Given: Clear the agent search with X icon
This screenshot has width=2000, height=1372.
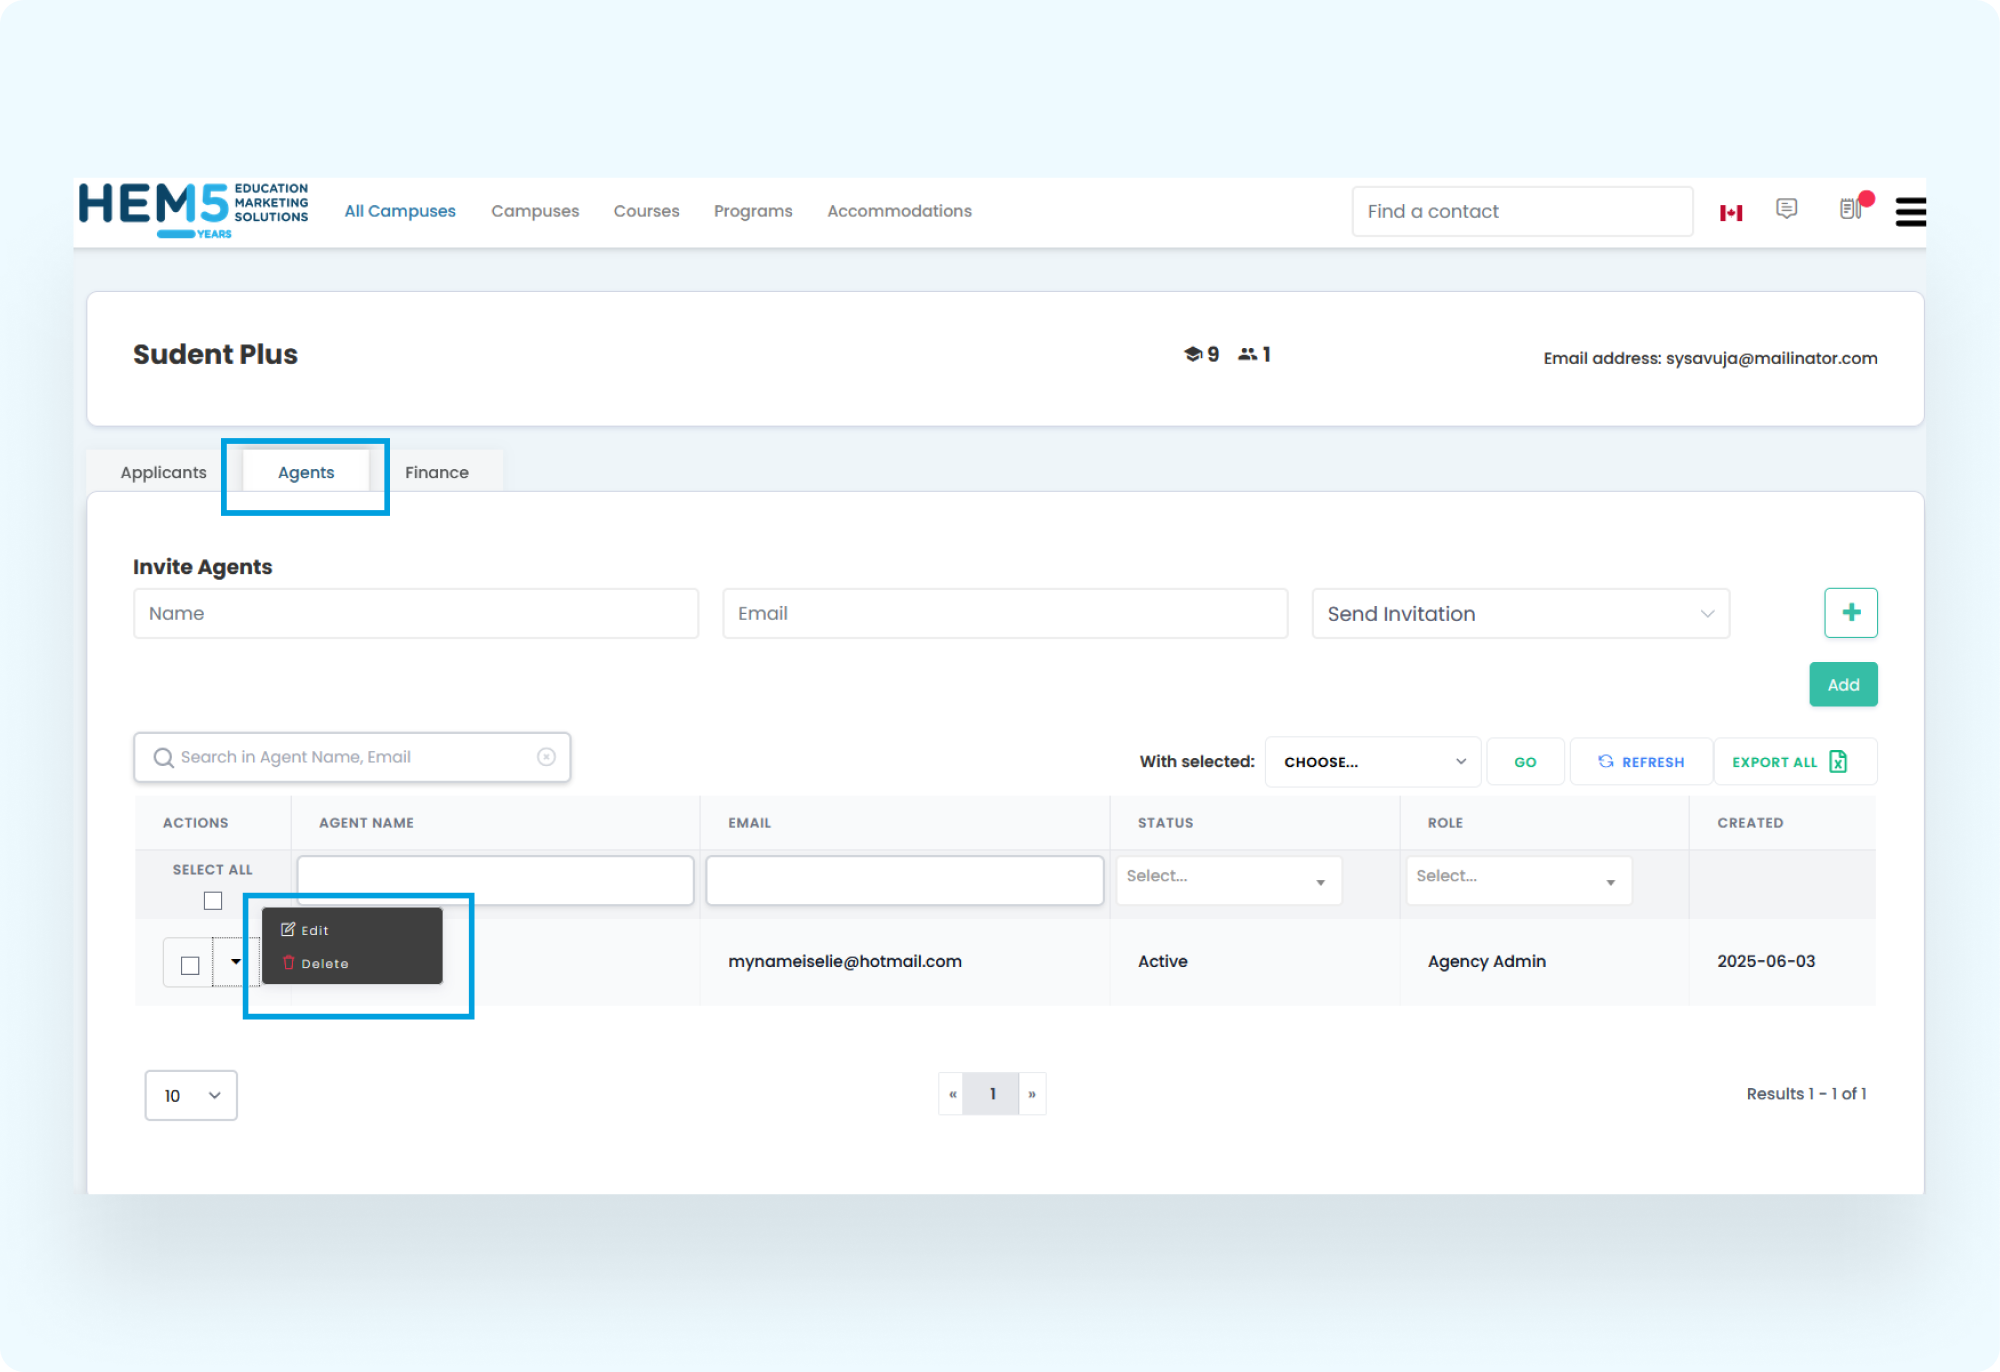Looking at the screenshot, I should pyautogui.click(x=546, y=757).
